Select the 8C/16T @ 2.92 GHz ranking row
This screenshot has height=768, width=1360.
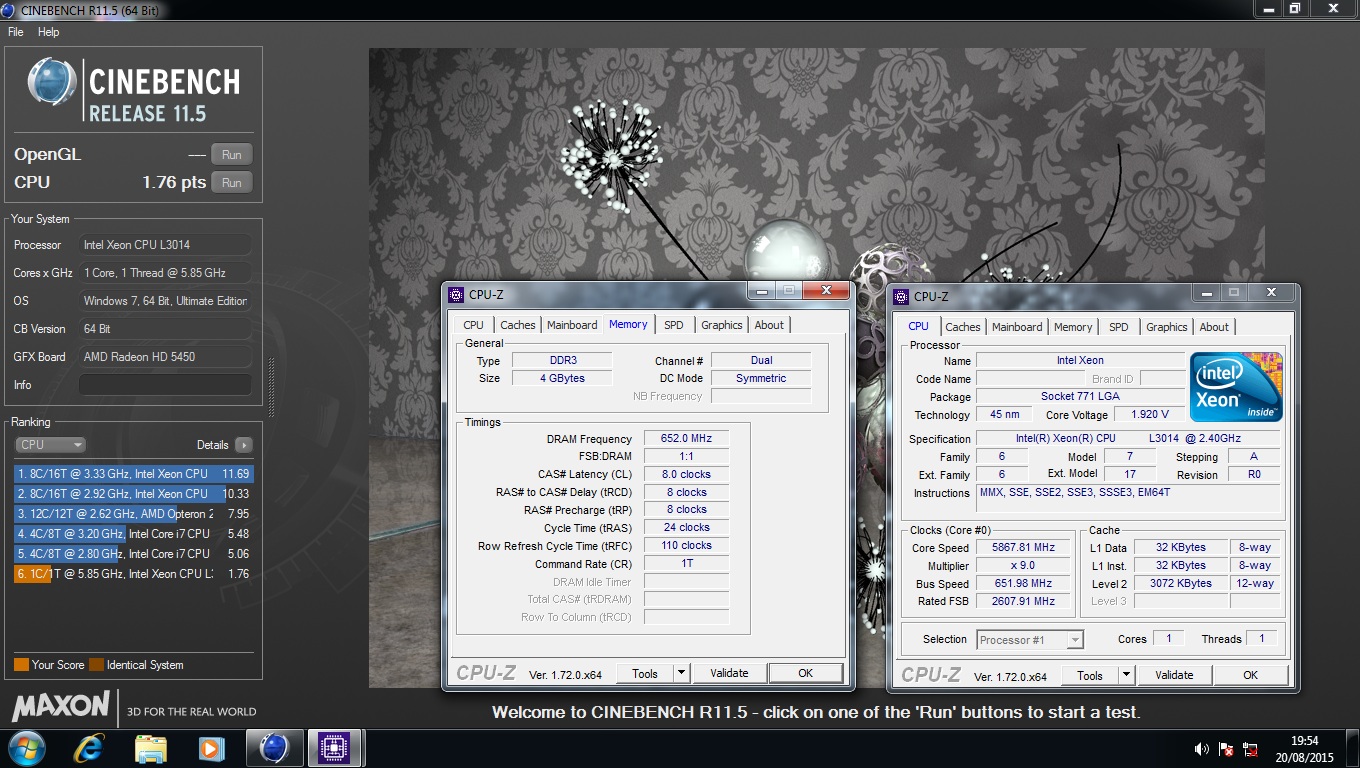[134, 494]
